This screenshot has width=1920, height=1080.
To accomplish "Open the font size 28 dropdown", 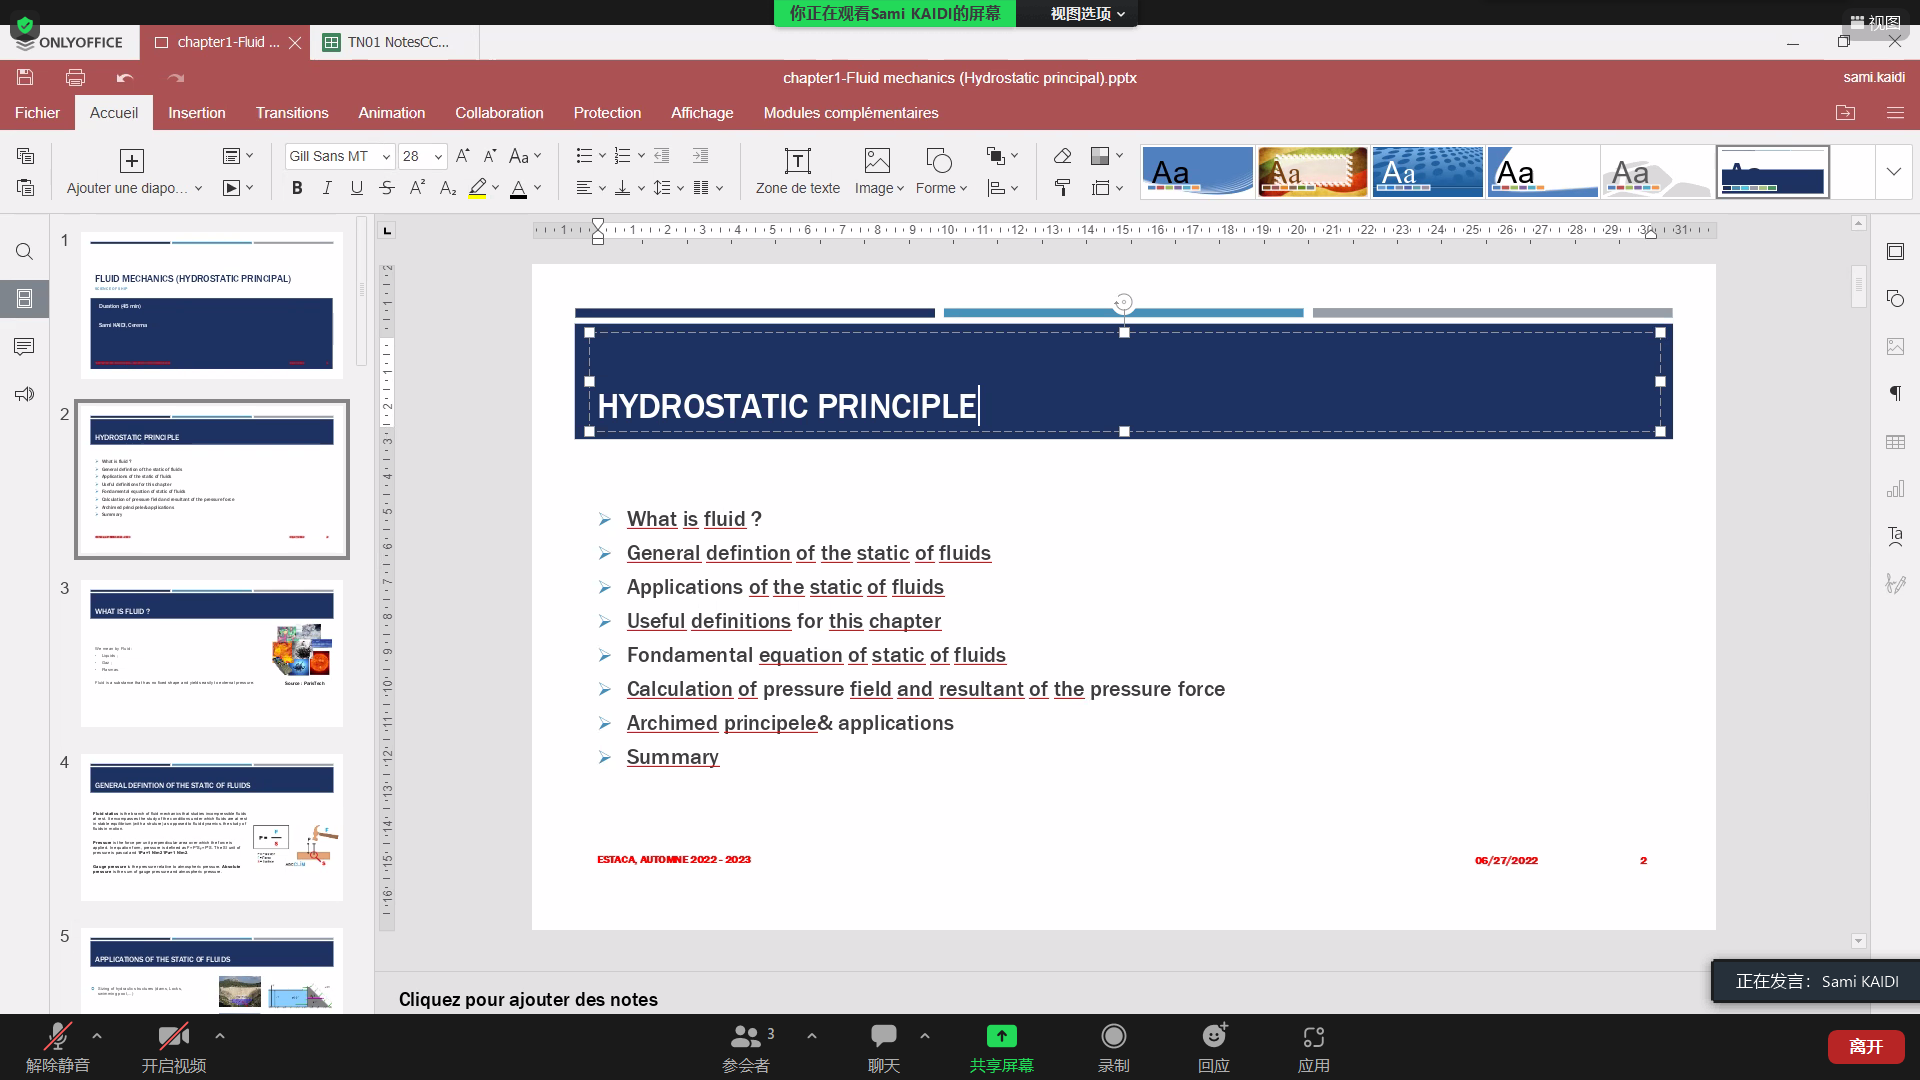I will coord(438,156).
